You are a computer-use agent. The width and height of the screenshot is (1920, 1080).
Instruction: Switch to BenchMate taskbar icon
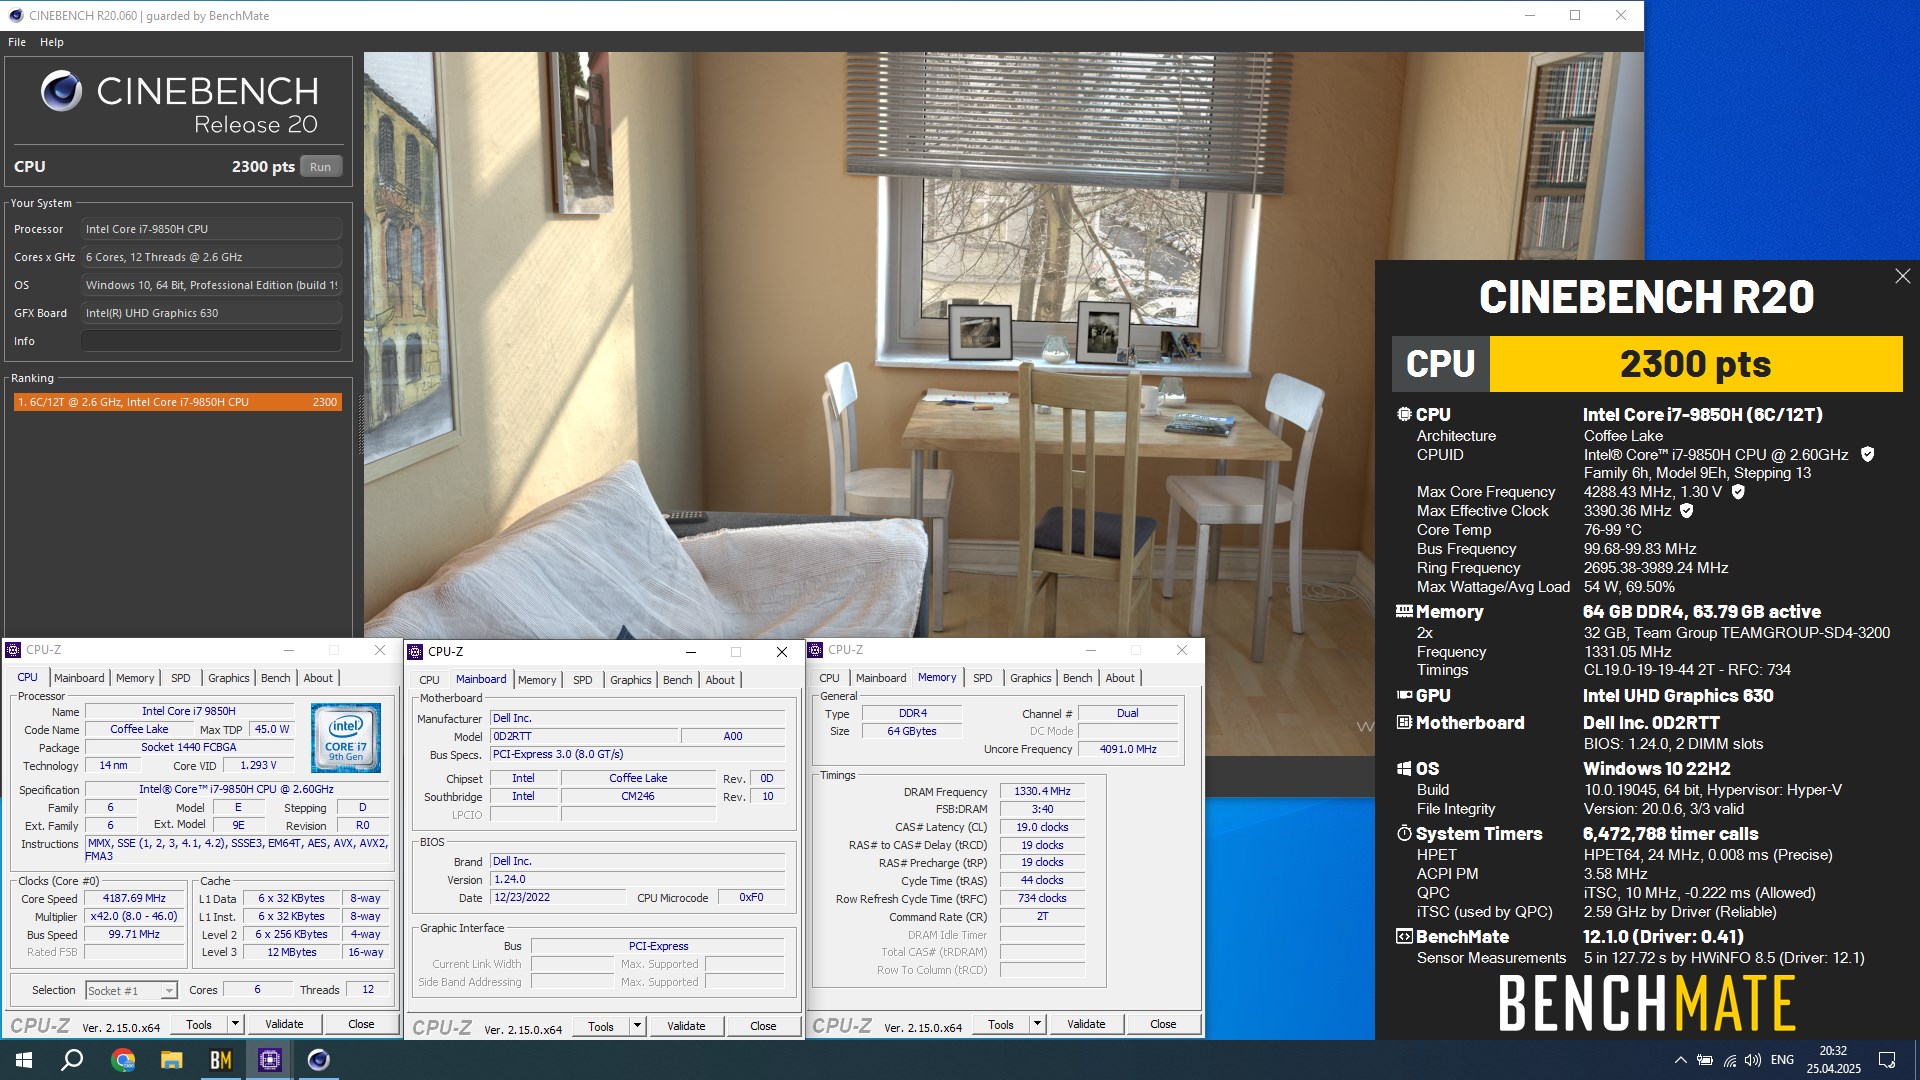coord(221,1060)
